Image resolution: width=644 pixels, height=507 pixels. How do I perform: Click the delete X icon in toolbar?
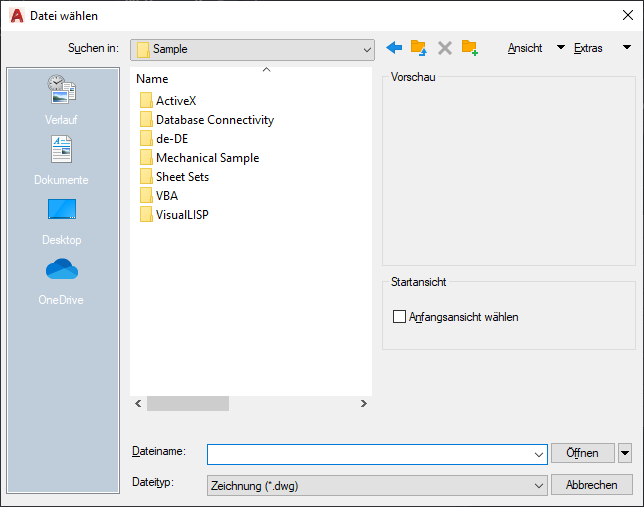(x=444, y=48)
